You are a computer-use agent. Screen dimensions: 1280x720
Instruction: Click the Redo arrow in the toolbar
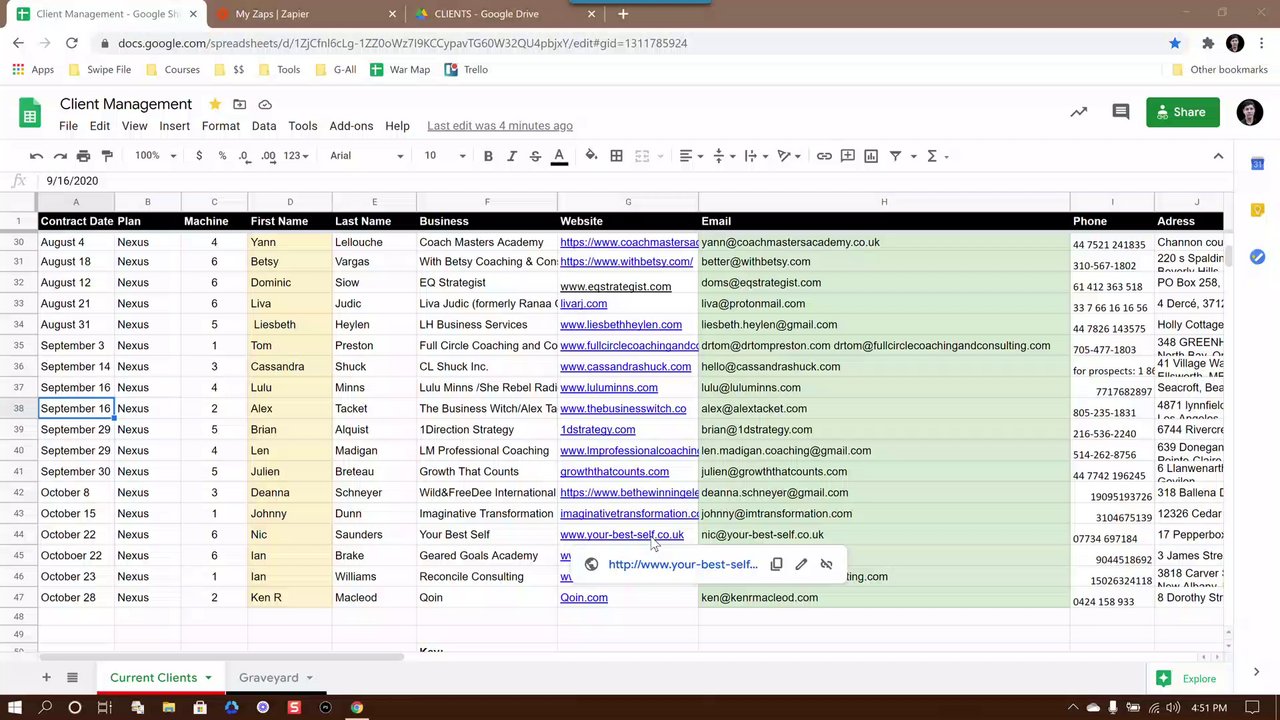coord(60,156)
